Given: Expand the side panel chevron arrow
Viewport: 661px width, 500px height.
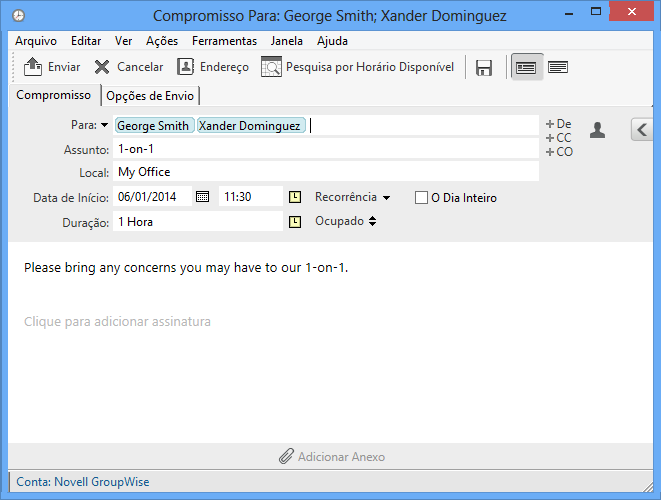Looking at the screenshot, I should 642,129.
